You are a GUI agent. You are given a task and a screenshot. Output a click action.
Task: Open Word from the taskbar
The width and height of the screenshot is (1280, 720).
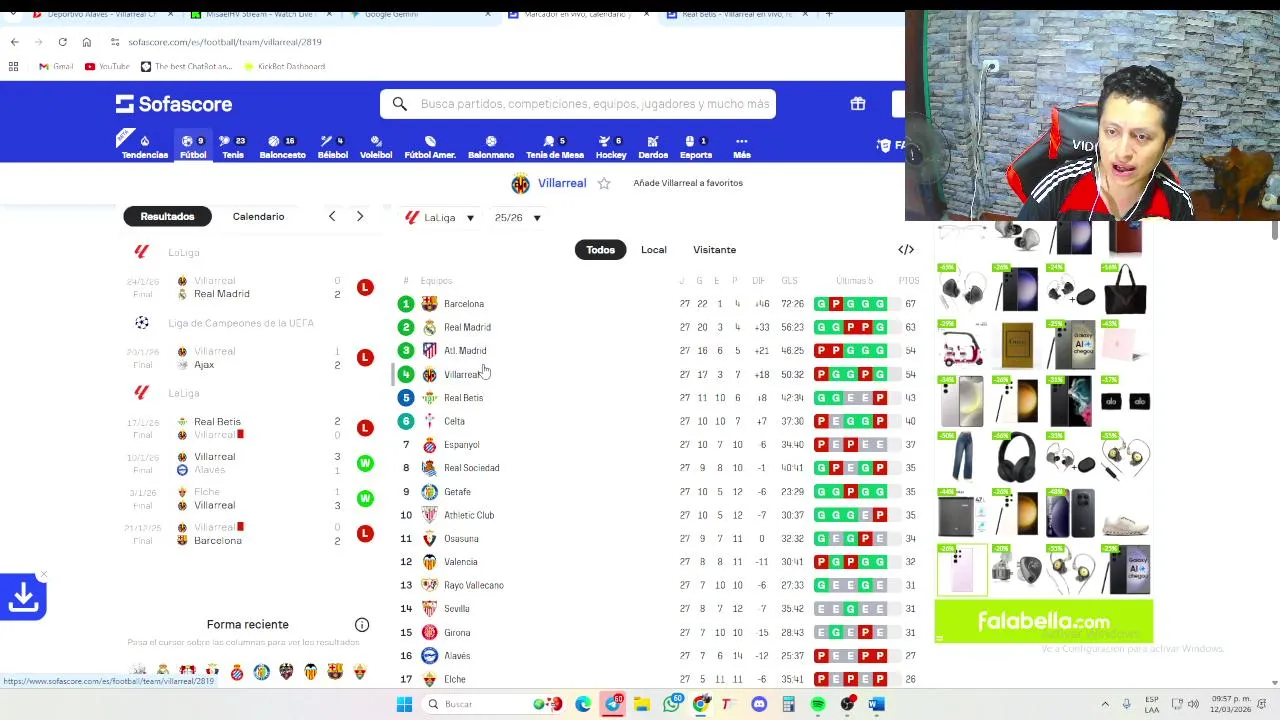(876, 704)
